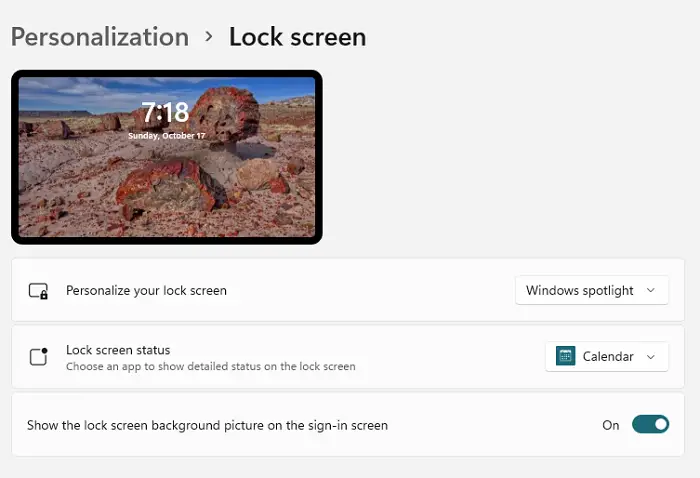Click the lock screen icon beside Personalize
The height and width of the screenshot is (478, 700).
38,291
